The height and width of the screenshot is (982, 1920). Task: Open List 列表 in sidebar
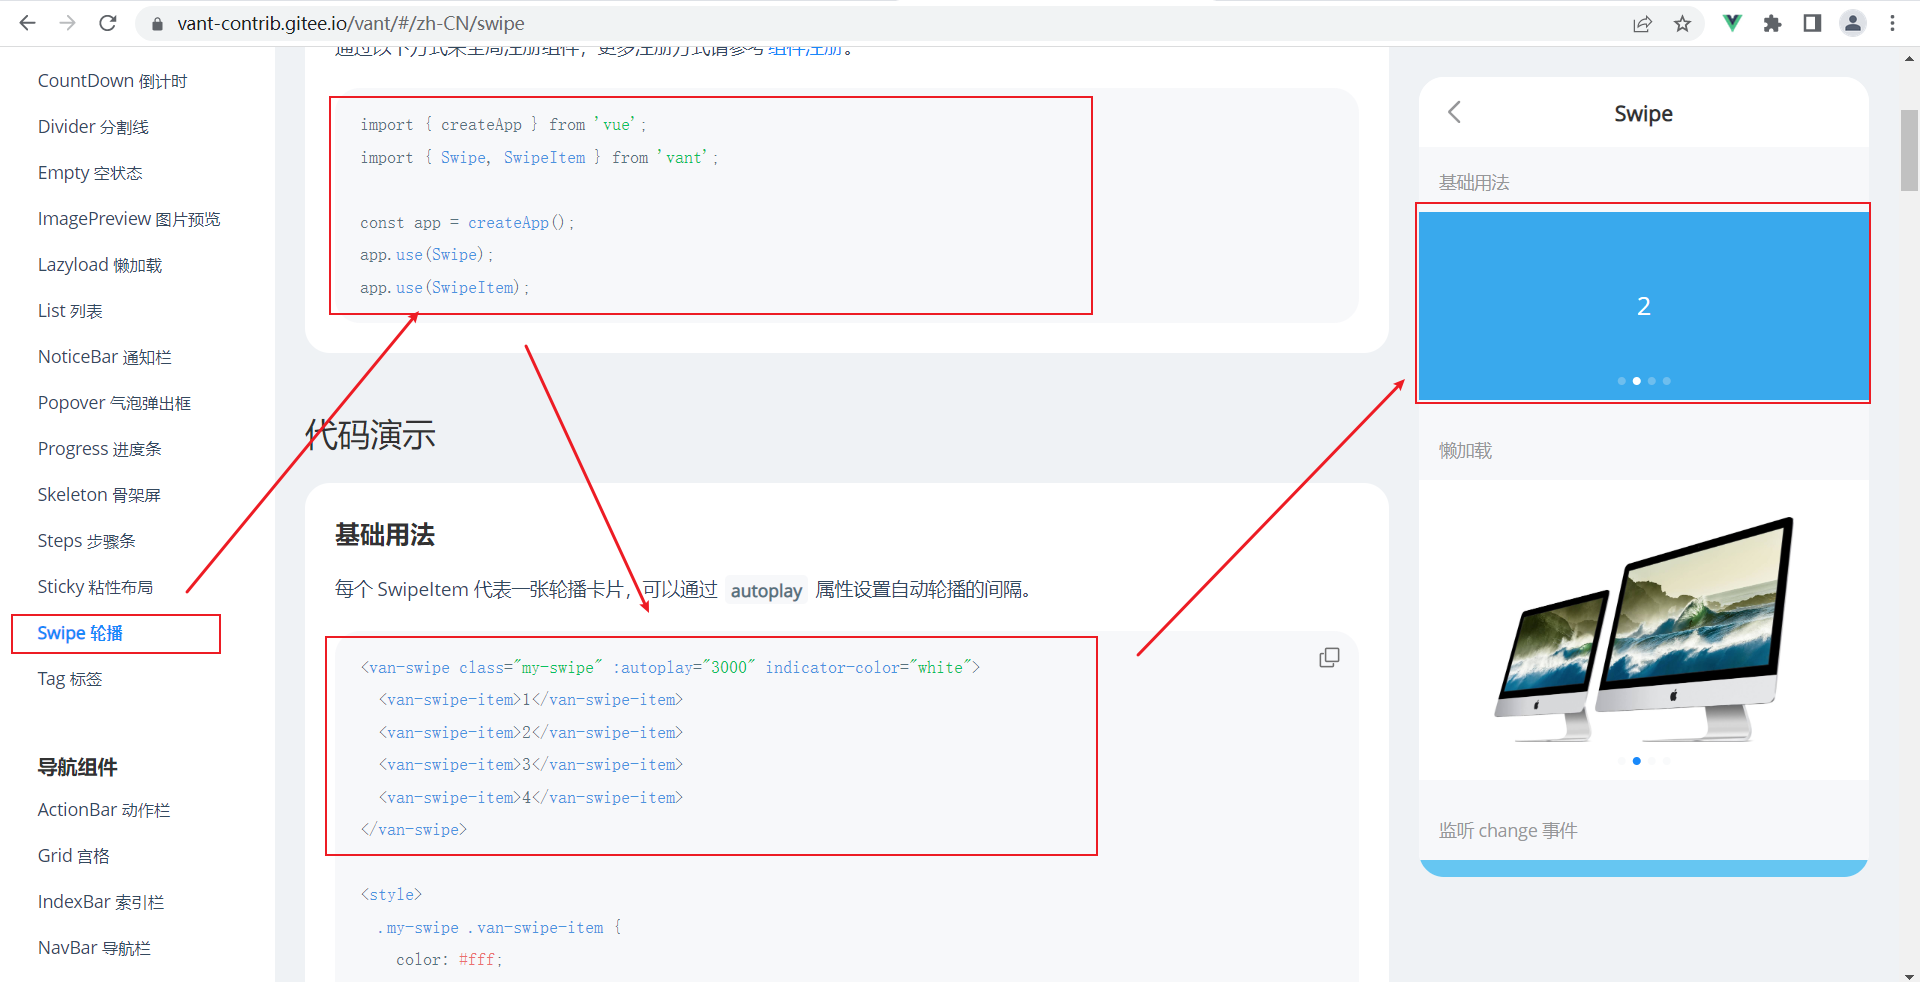[x=70, y=311]
